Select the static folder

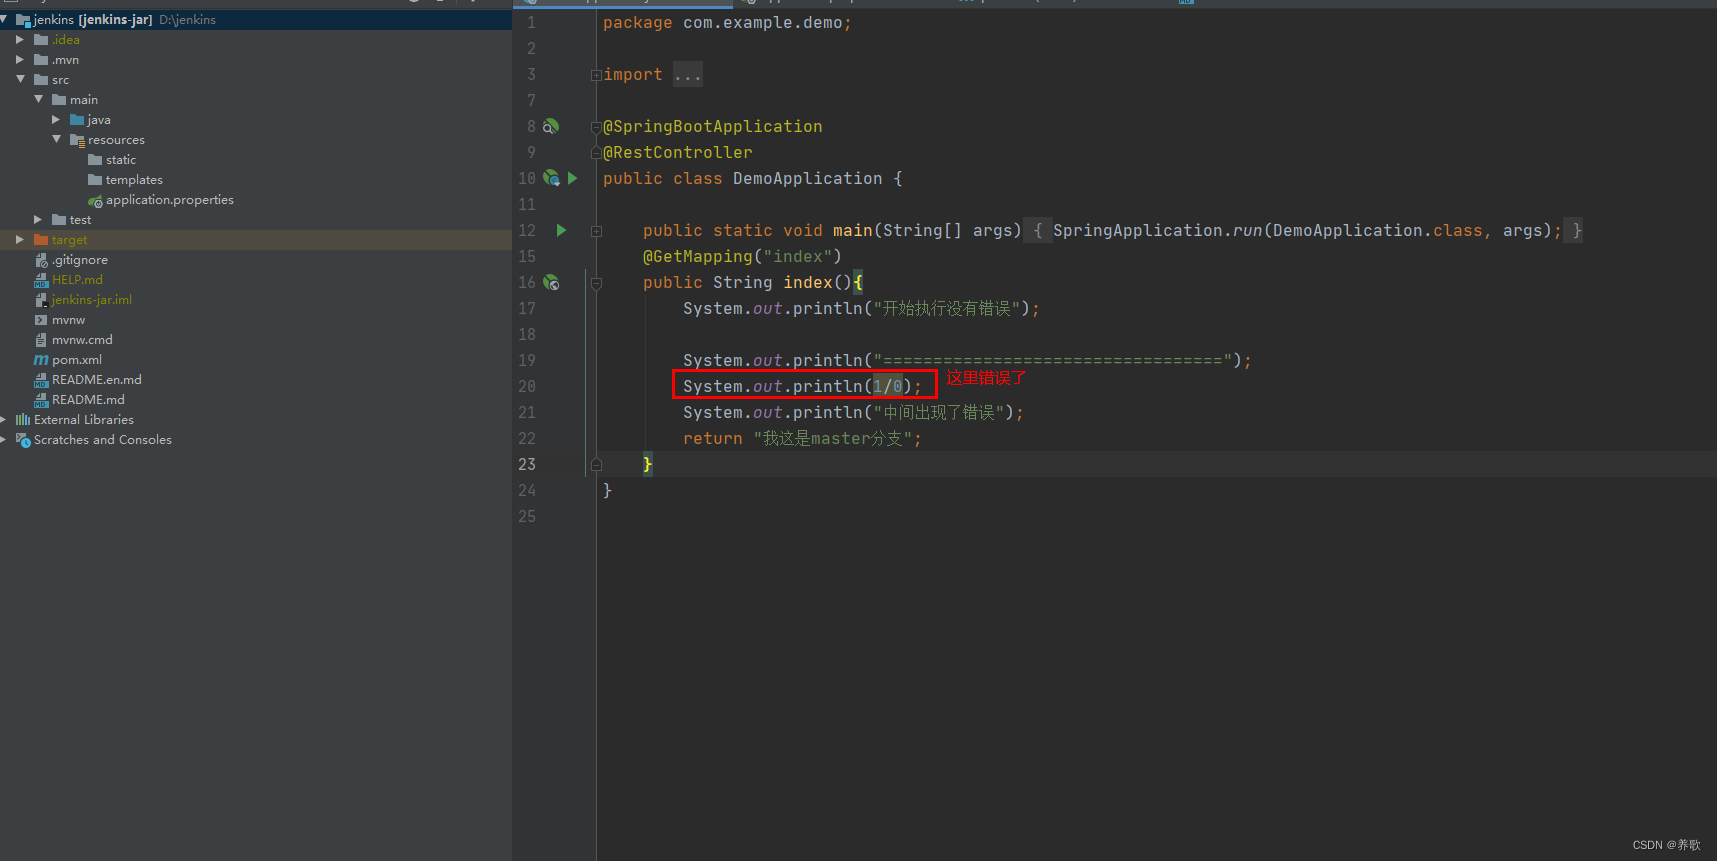(120, 160)
